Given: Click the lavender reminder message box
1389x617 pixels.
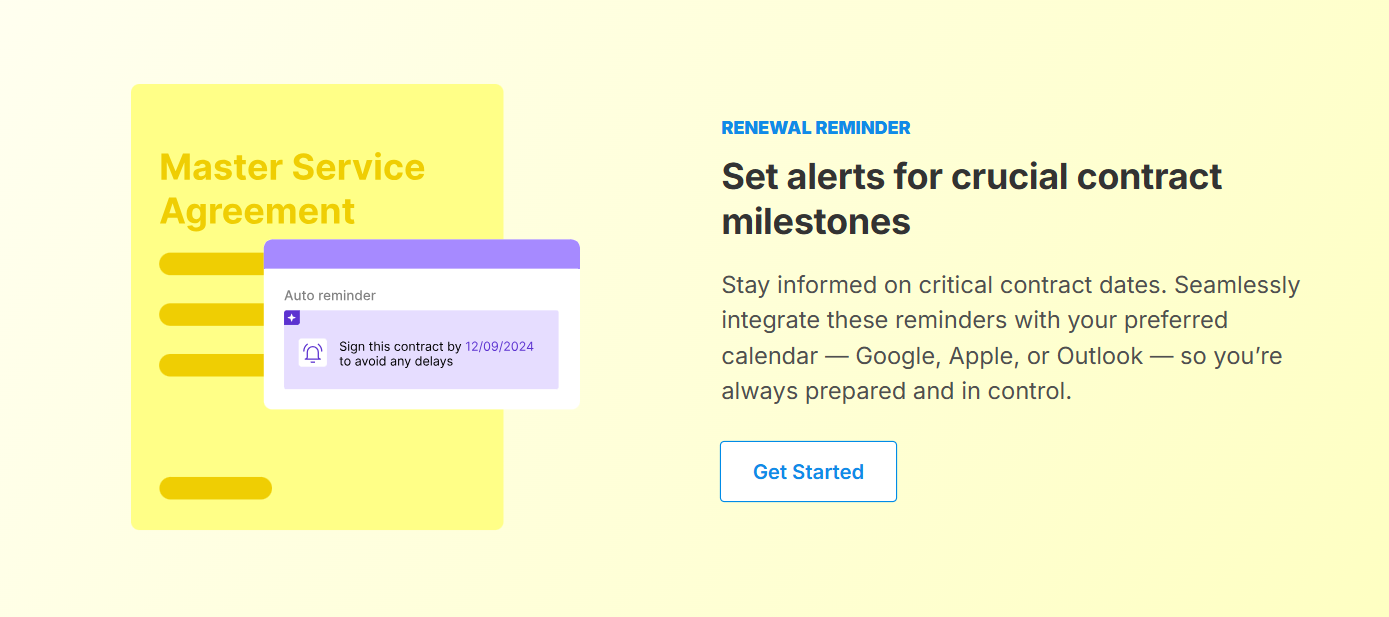Looking at the screenshot, I should (421, 350).
